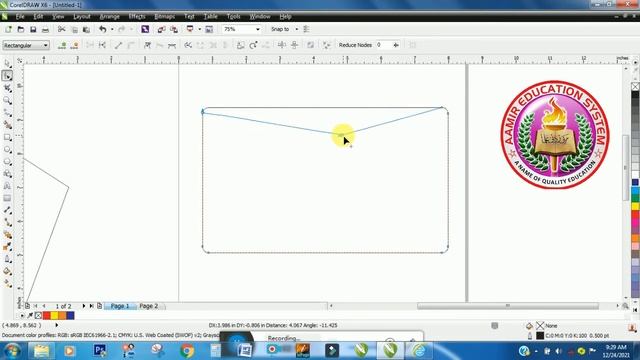Screen dimensions: 640x360
Task: Click the Cusp Node icon
Action: pyautogui.click(x=147, y=45)
